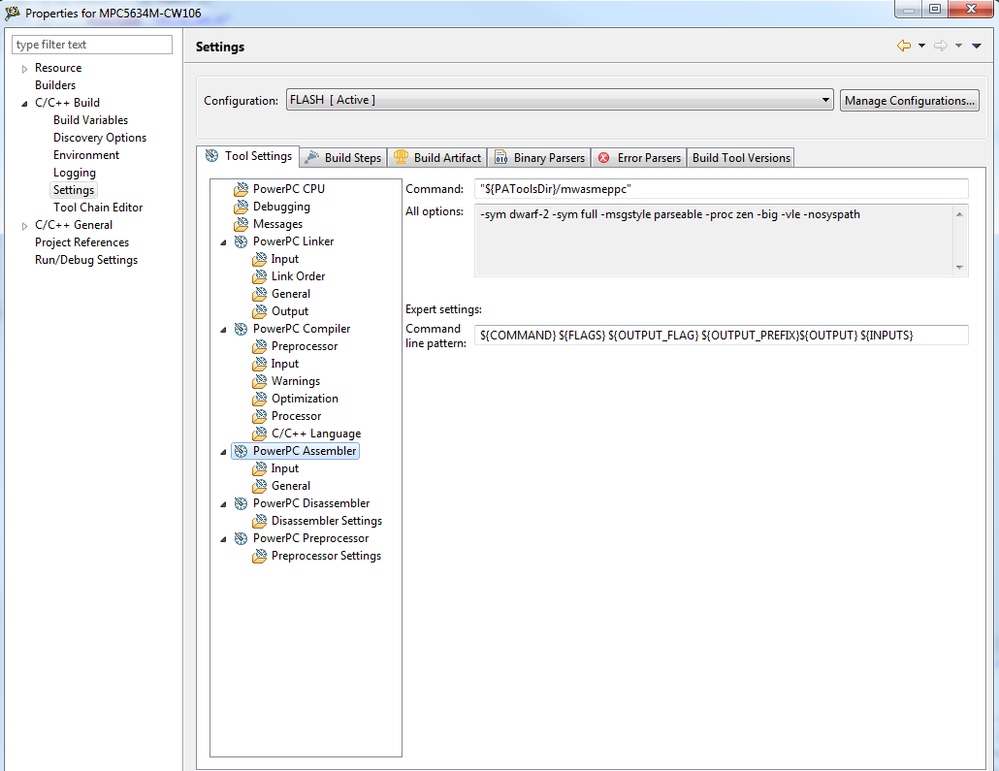The height and width of the screenshot is (771, 999).
Task: Click the PowerPC Assembler tool icon
Action: point(241,451)
